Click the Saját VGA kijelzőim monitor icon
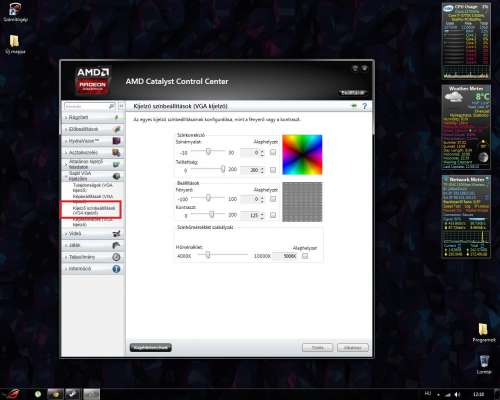This screenshot has height=400, width=500. tap(116, 176)
